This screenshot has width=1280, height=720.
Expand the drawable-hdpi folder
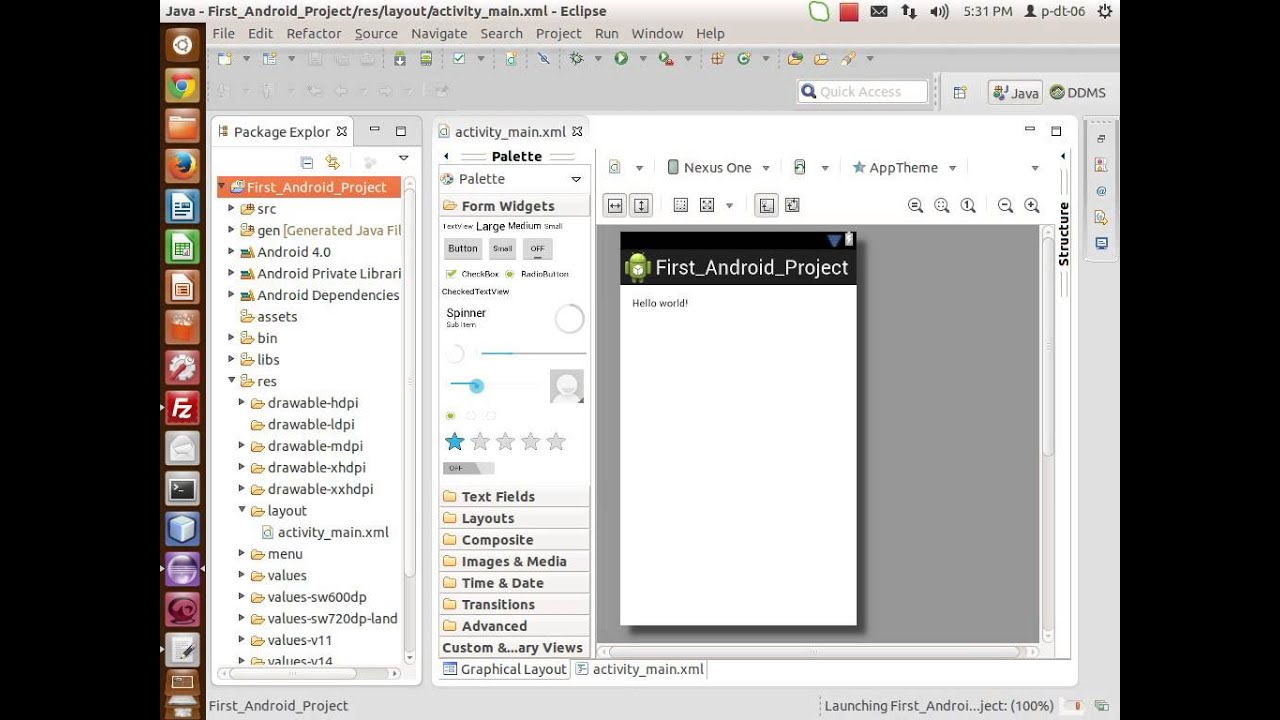[242, 403]
